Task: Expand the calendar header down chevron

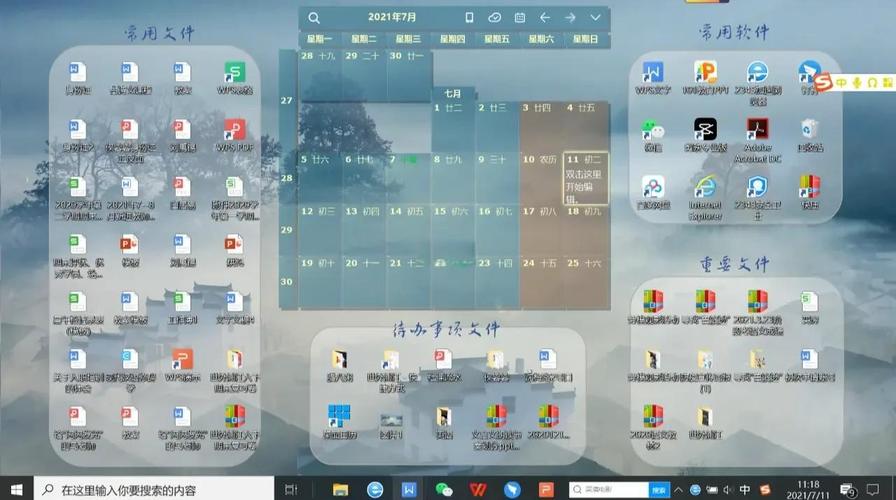Action: pos(596,18)
